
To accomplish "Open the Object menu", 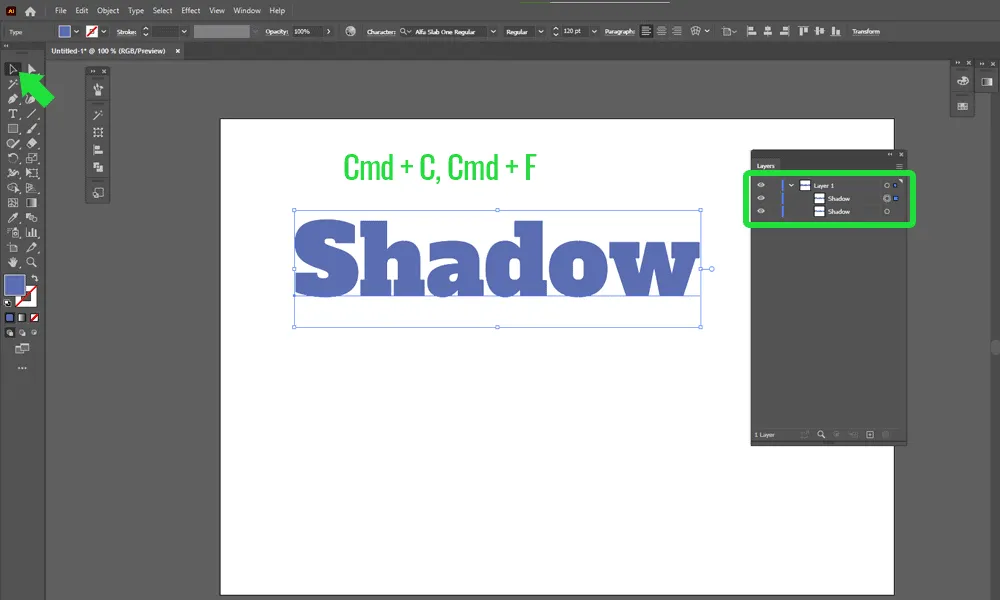I will [108, 11].
